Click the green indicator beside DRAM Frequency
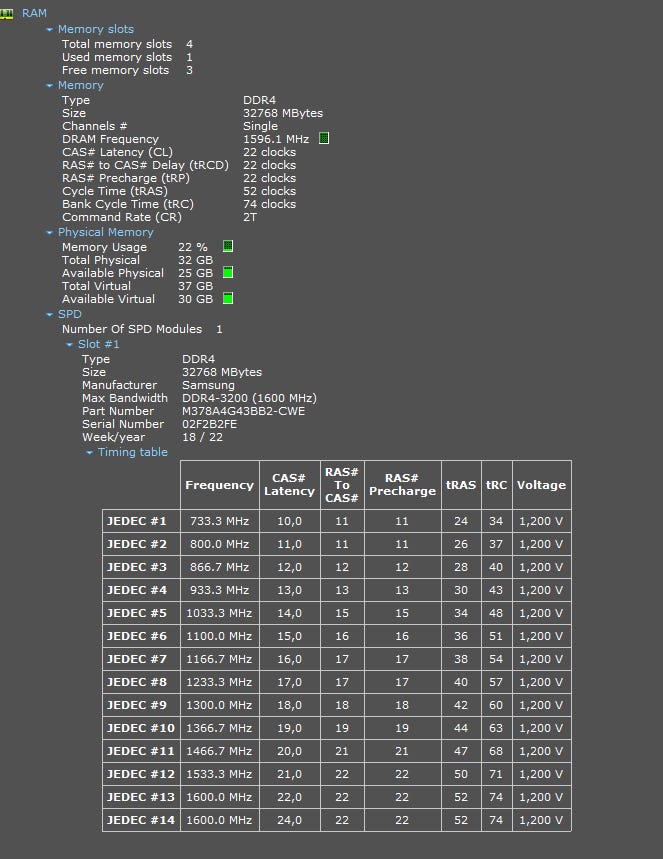 click(x=324, y=139)
